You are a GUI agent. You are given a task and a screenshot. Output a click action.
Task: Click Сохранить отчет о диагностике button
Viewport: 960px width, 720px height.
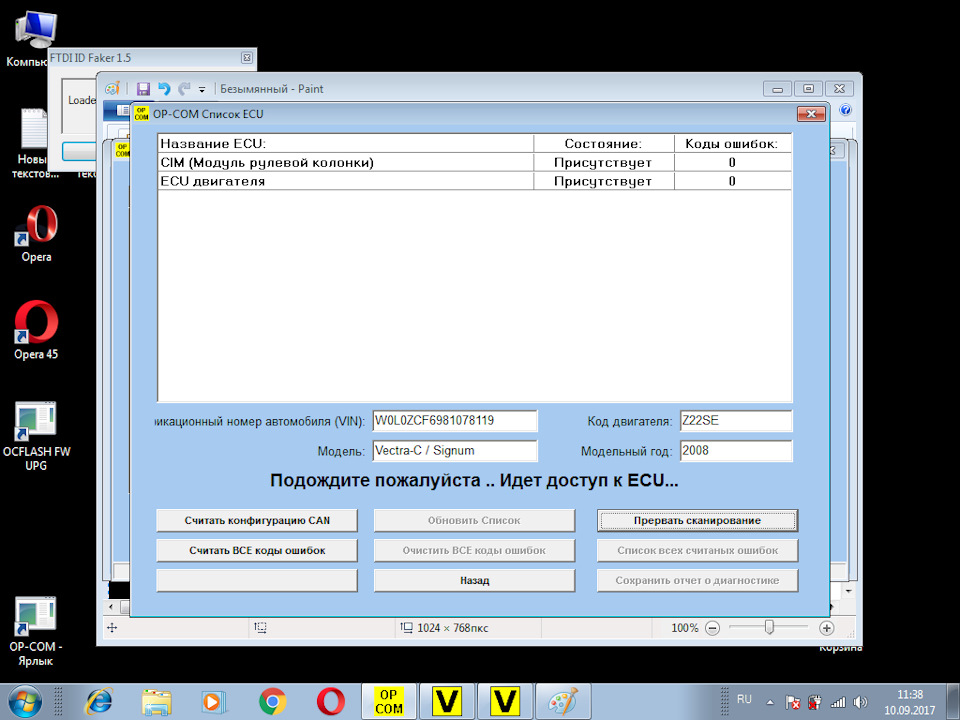[x=697, y=580]
